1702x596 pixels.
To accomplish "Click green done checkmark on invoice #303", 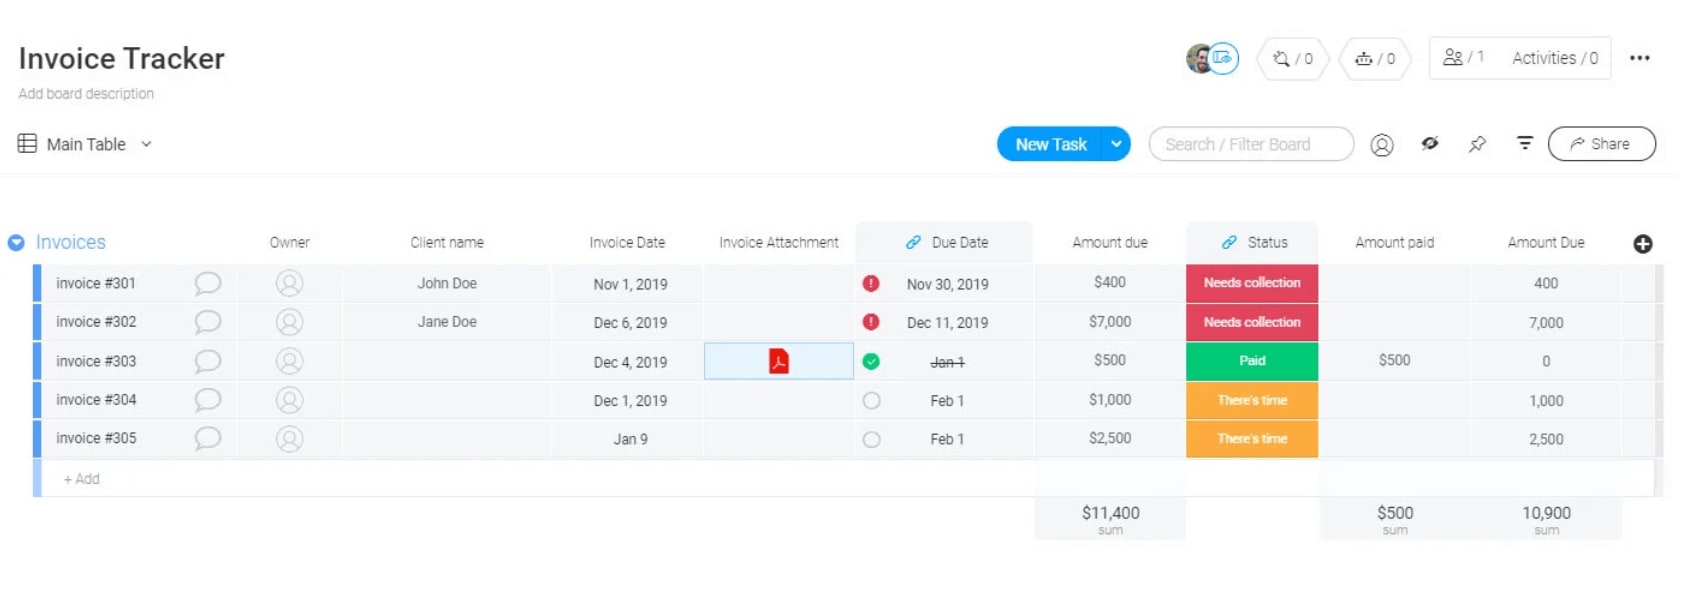I will coord(871,361).
